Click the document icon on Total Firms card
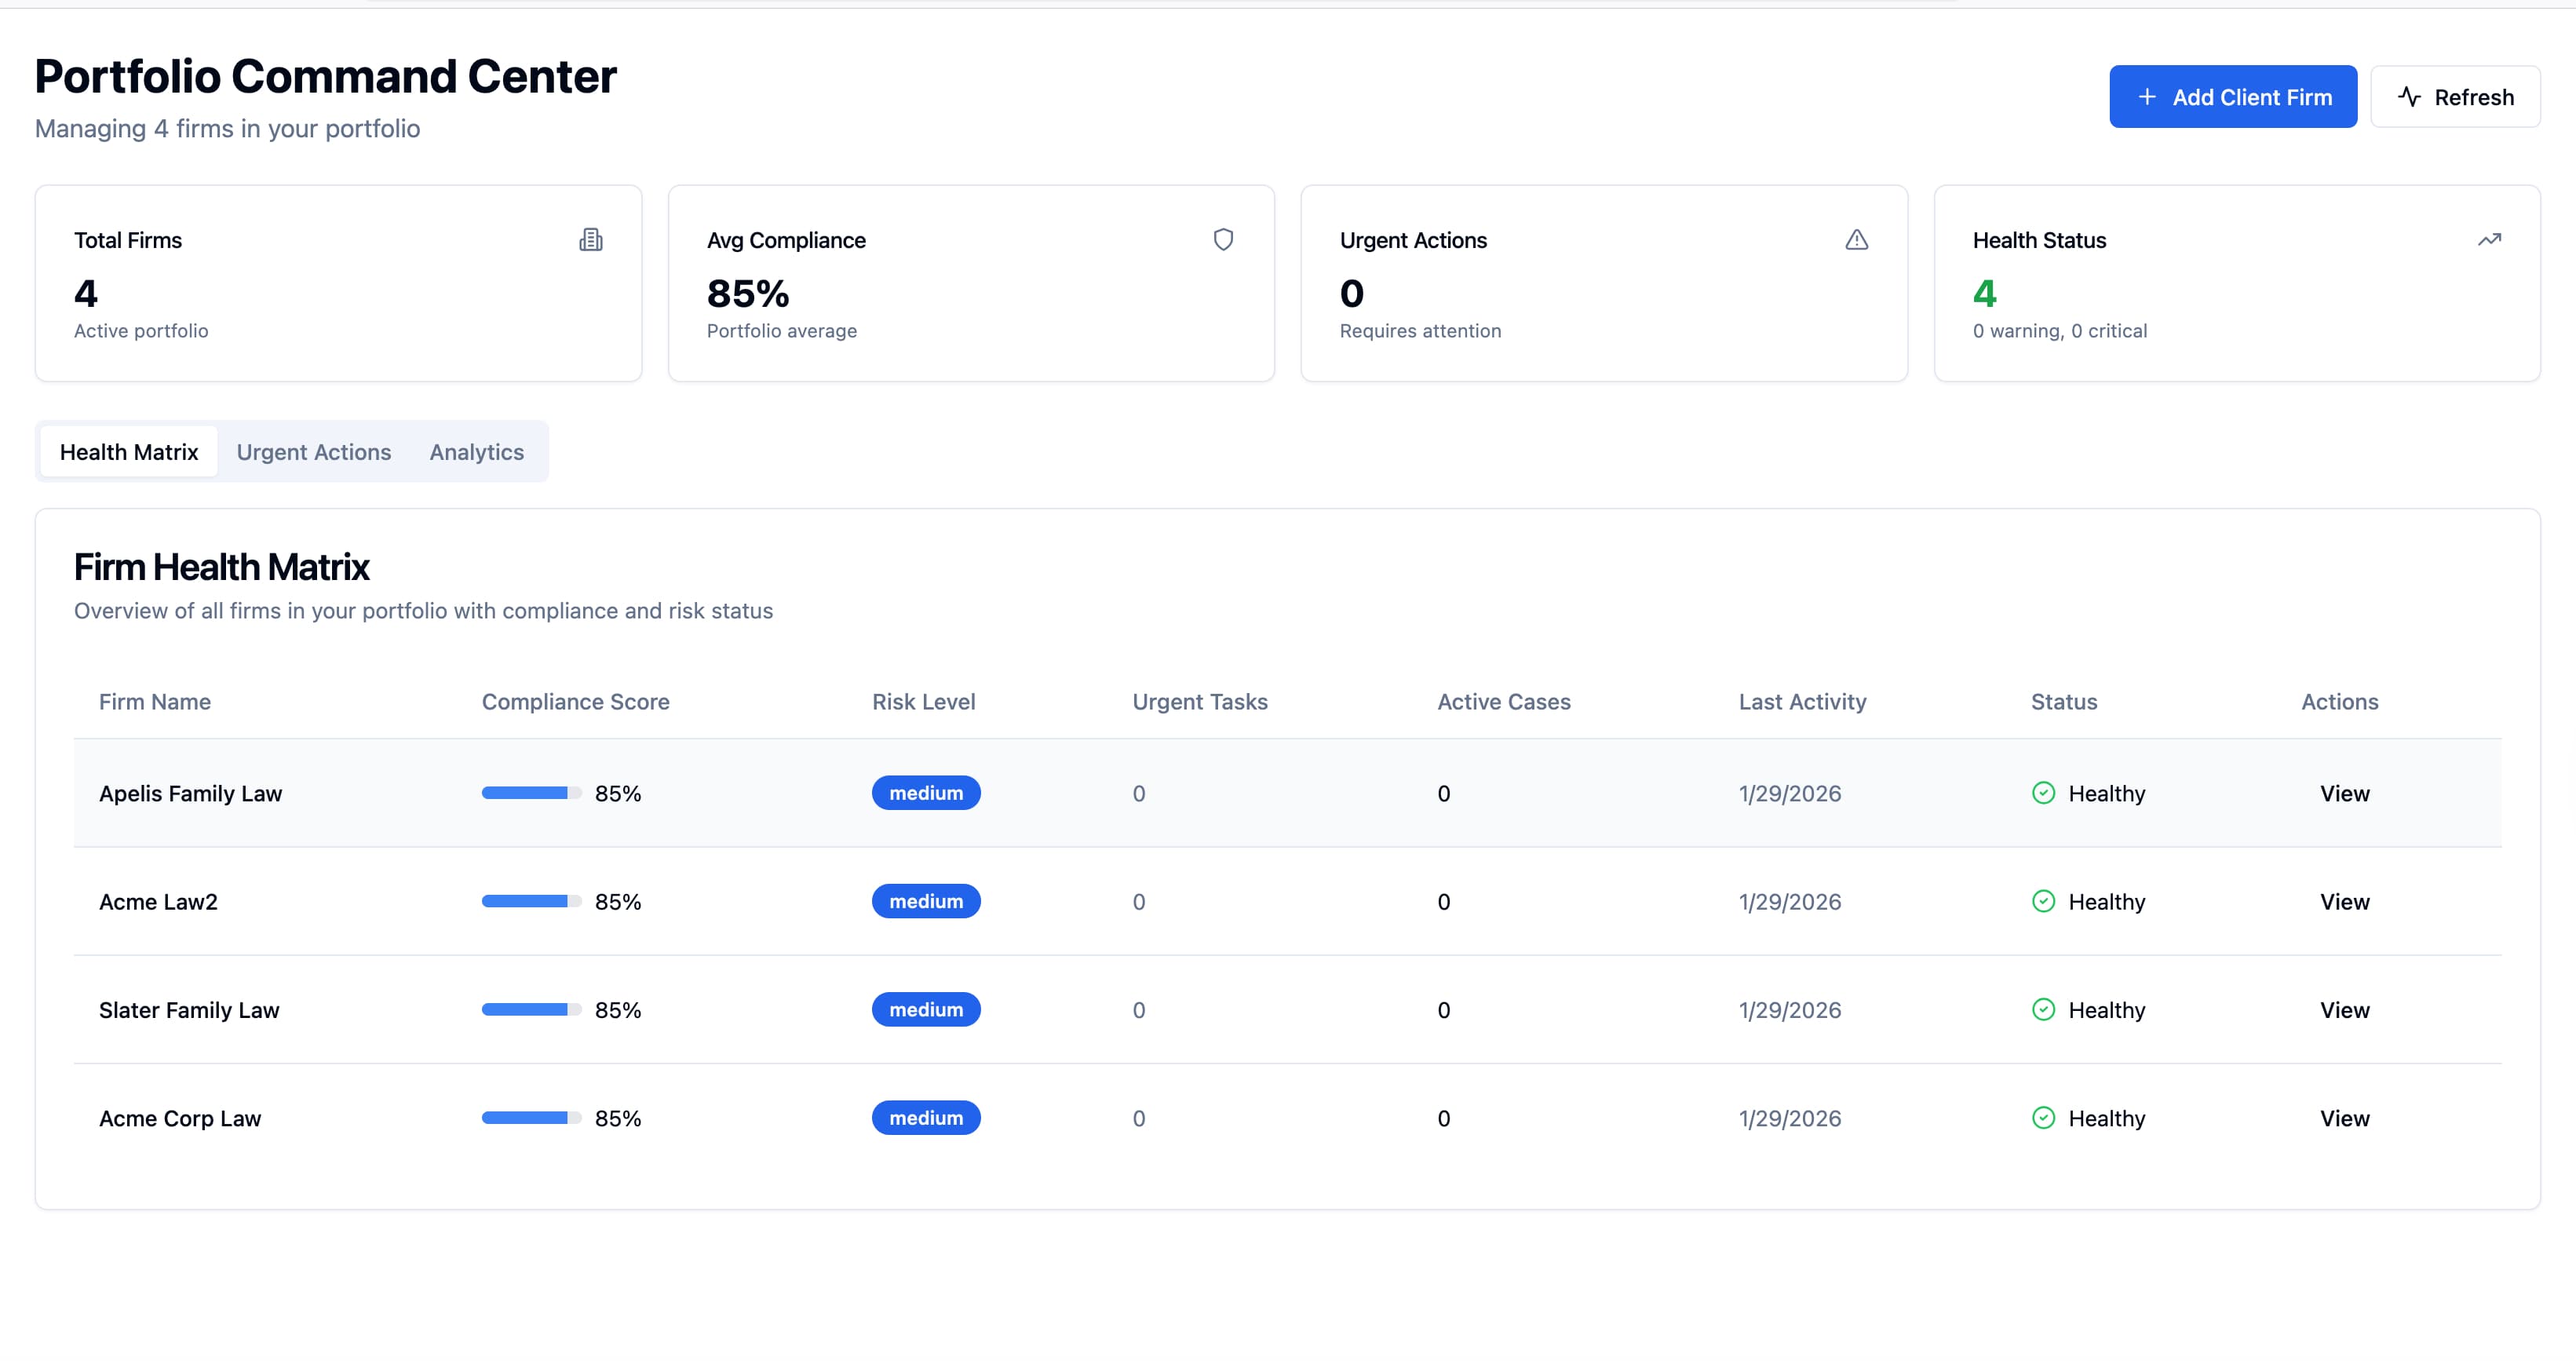This screenshot has height=1361, width=2576. click(x=591, y=240)
